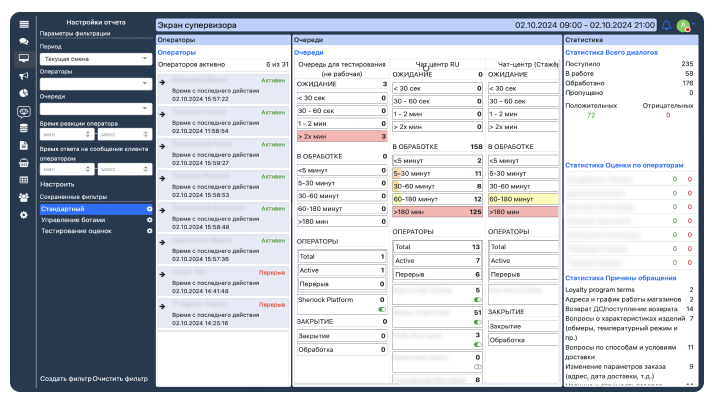716x402 pixels.
Task: Click arrow for operator with time 15:58:53
Action: click(162, 178)
